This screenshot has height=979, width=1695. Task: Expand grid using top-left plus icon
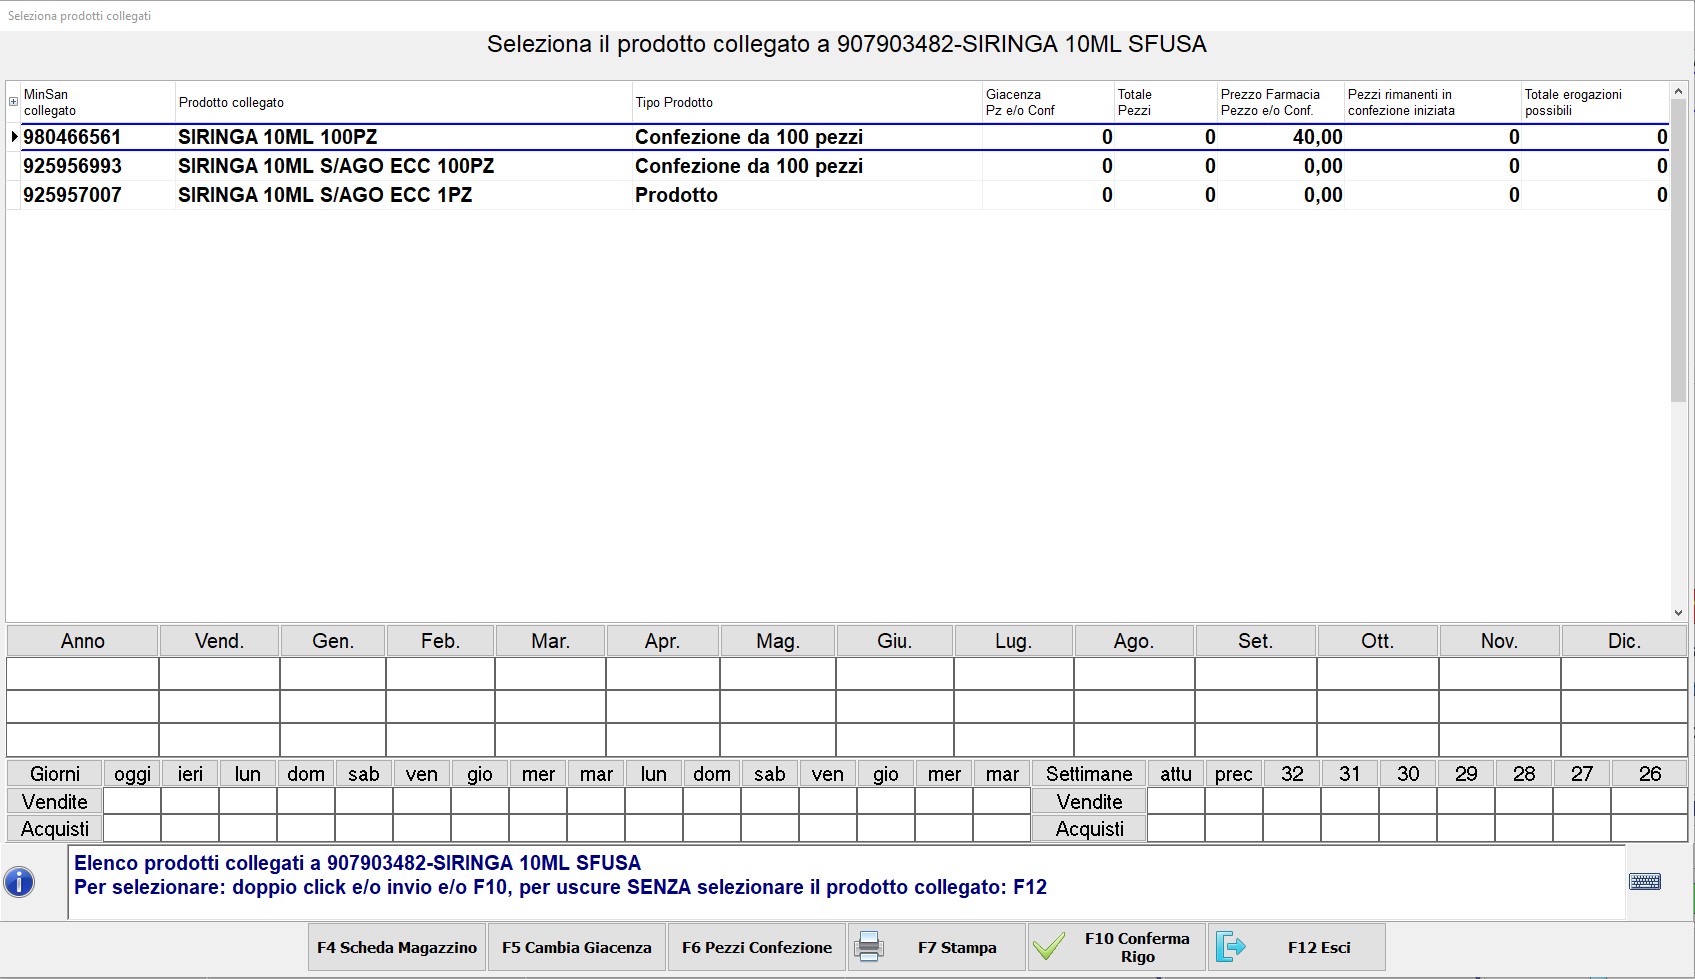(x=13, y=102)
